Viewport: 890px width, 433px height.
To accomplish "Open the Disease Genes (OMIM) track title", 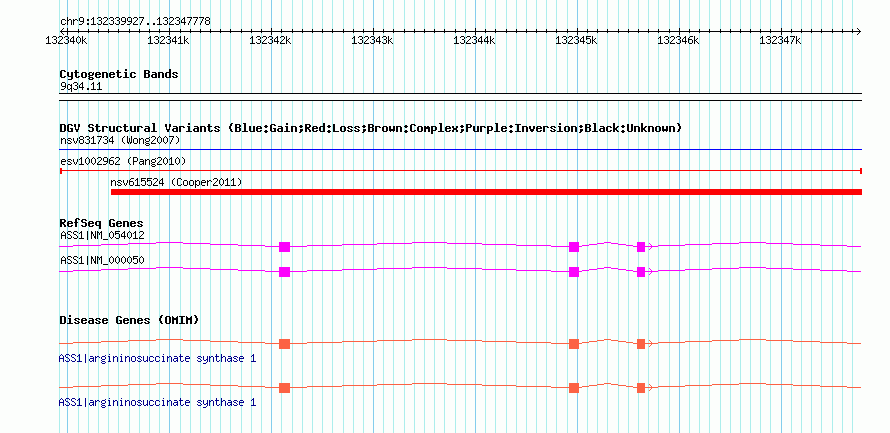I will pos(129,320).
